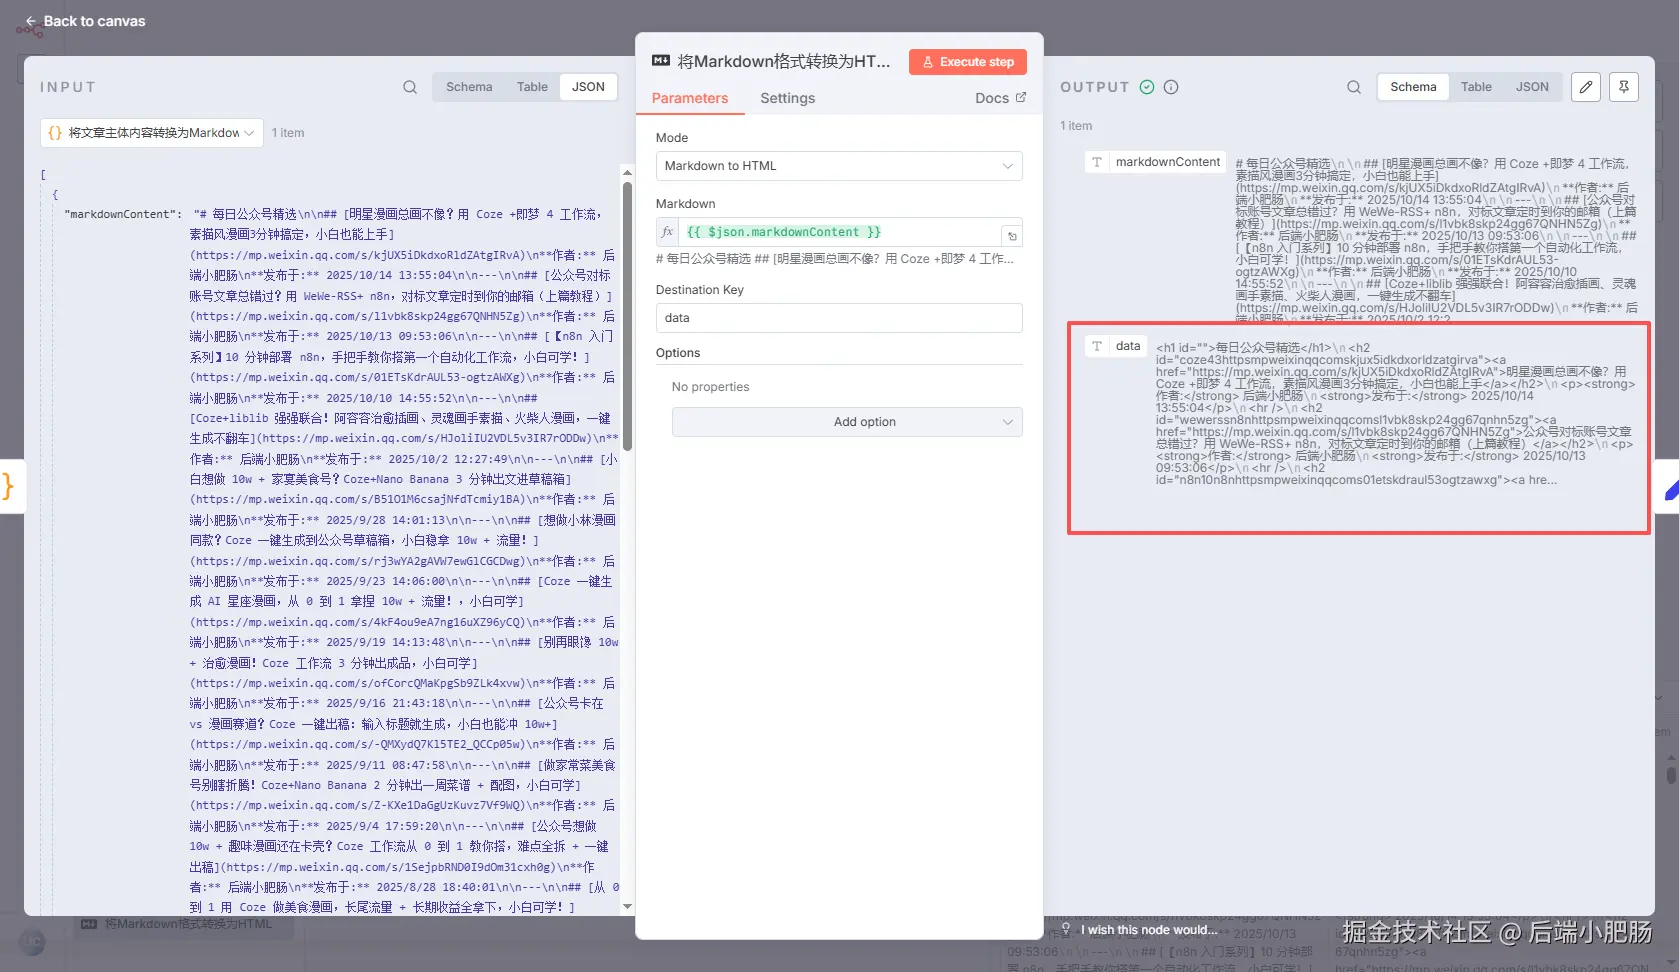
Task: Click the node title text in header
Action: (784, 61)
